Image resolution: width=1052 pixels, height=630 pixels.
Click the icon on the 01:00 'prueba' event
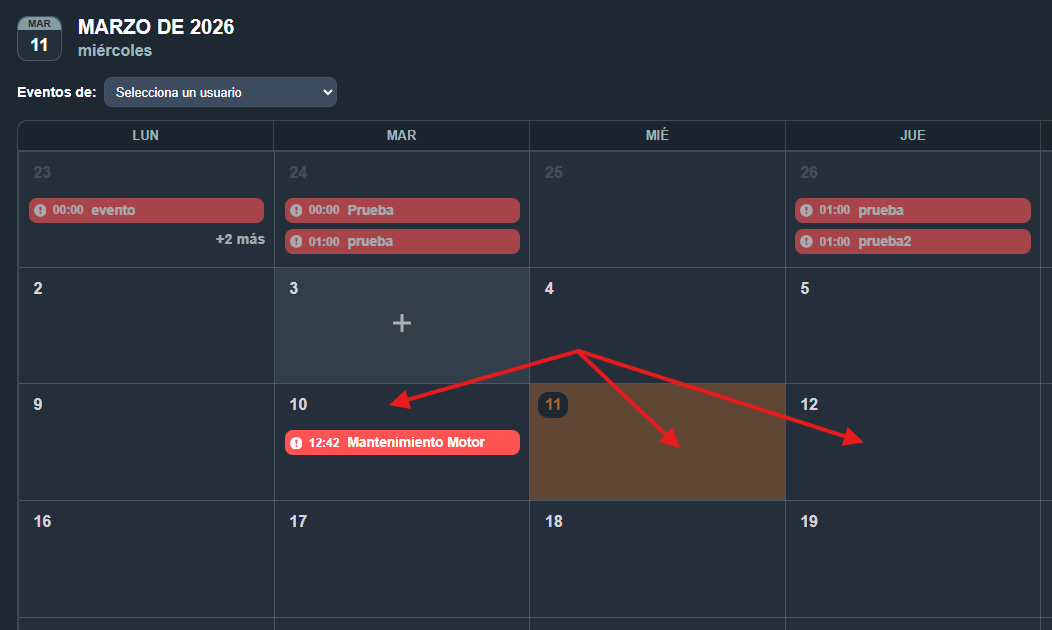296,241
